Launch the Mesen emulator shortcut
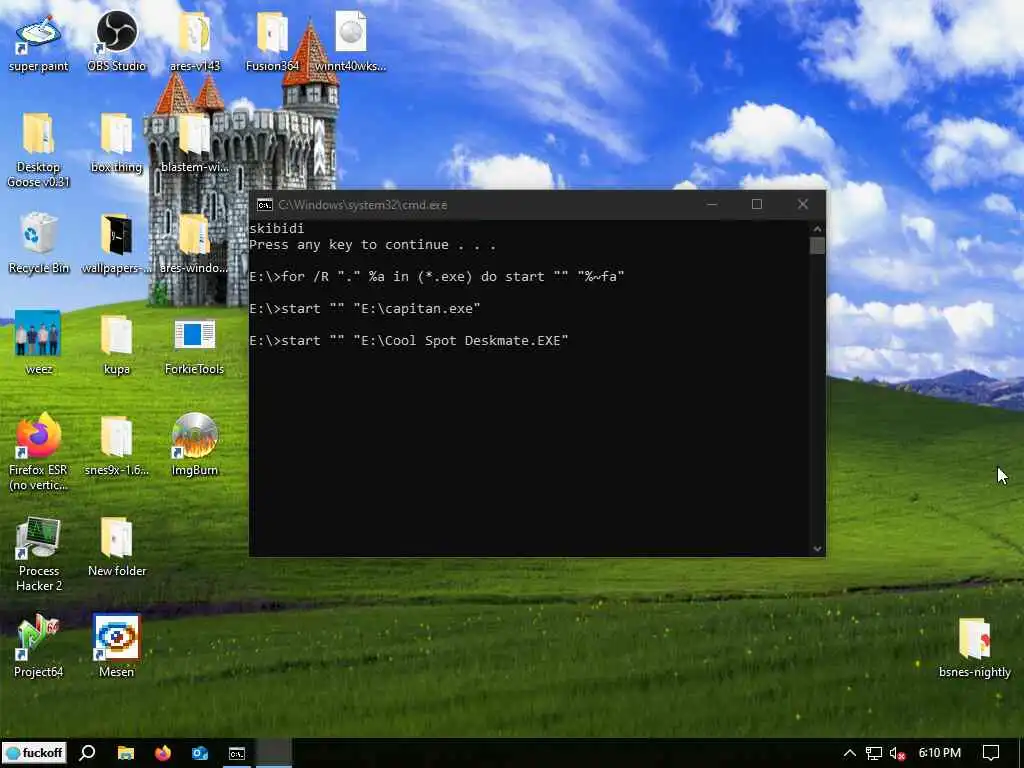Viewport: 1024px width, 768px height. click(116, 647)
